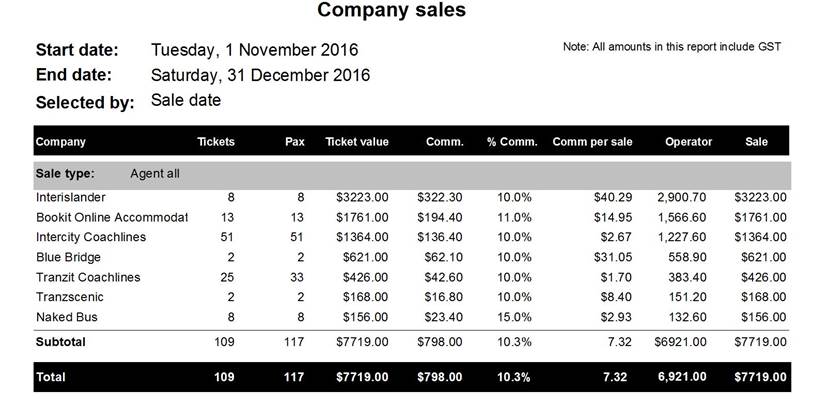Viewport: 813px width, 402px height.
Task: Click the Subtotal row label
Action: tap(61, 342)
